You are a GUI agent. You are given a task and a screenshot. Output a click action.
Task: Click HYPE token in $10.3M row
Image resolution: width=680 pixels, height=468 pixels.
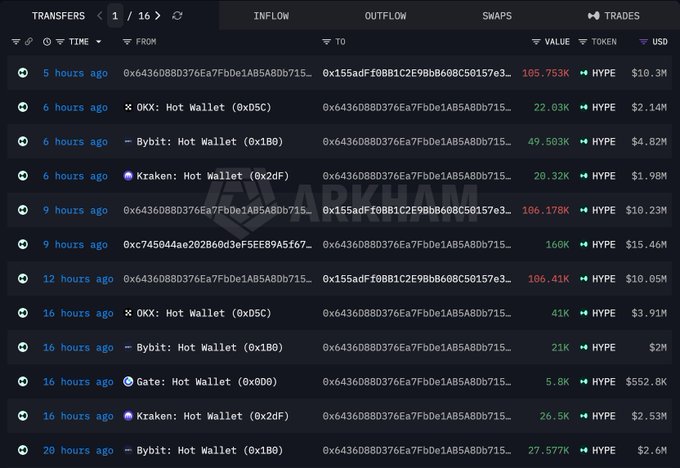(x=598, y=73)
